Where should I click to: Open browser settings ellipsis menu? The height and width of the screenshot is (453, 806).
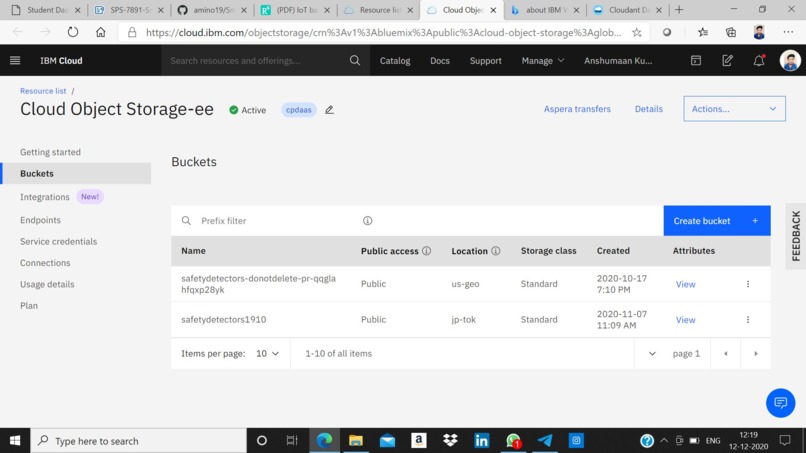(x=788, y=32)
